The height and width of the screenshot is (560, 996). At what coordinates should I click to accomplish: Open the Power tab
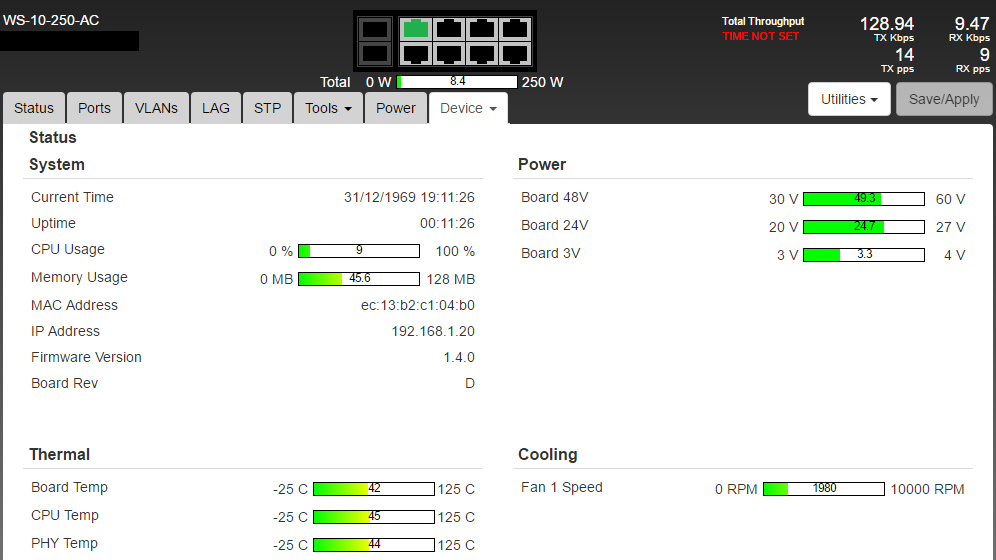point(396,108)
